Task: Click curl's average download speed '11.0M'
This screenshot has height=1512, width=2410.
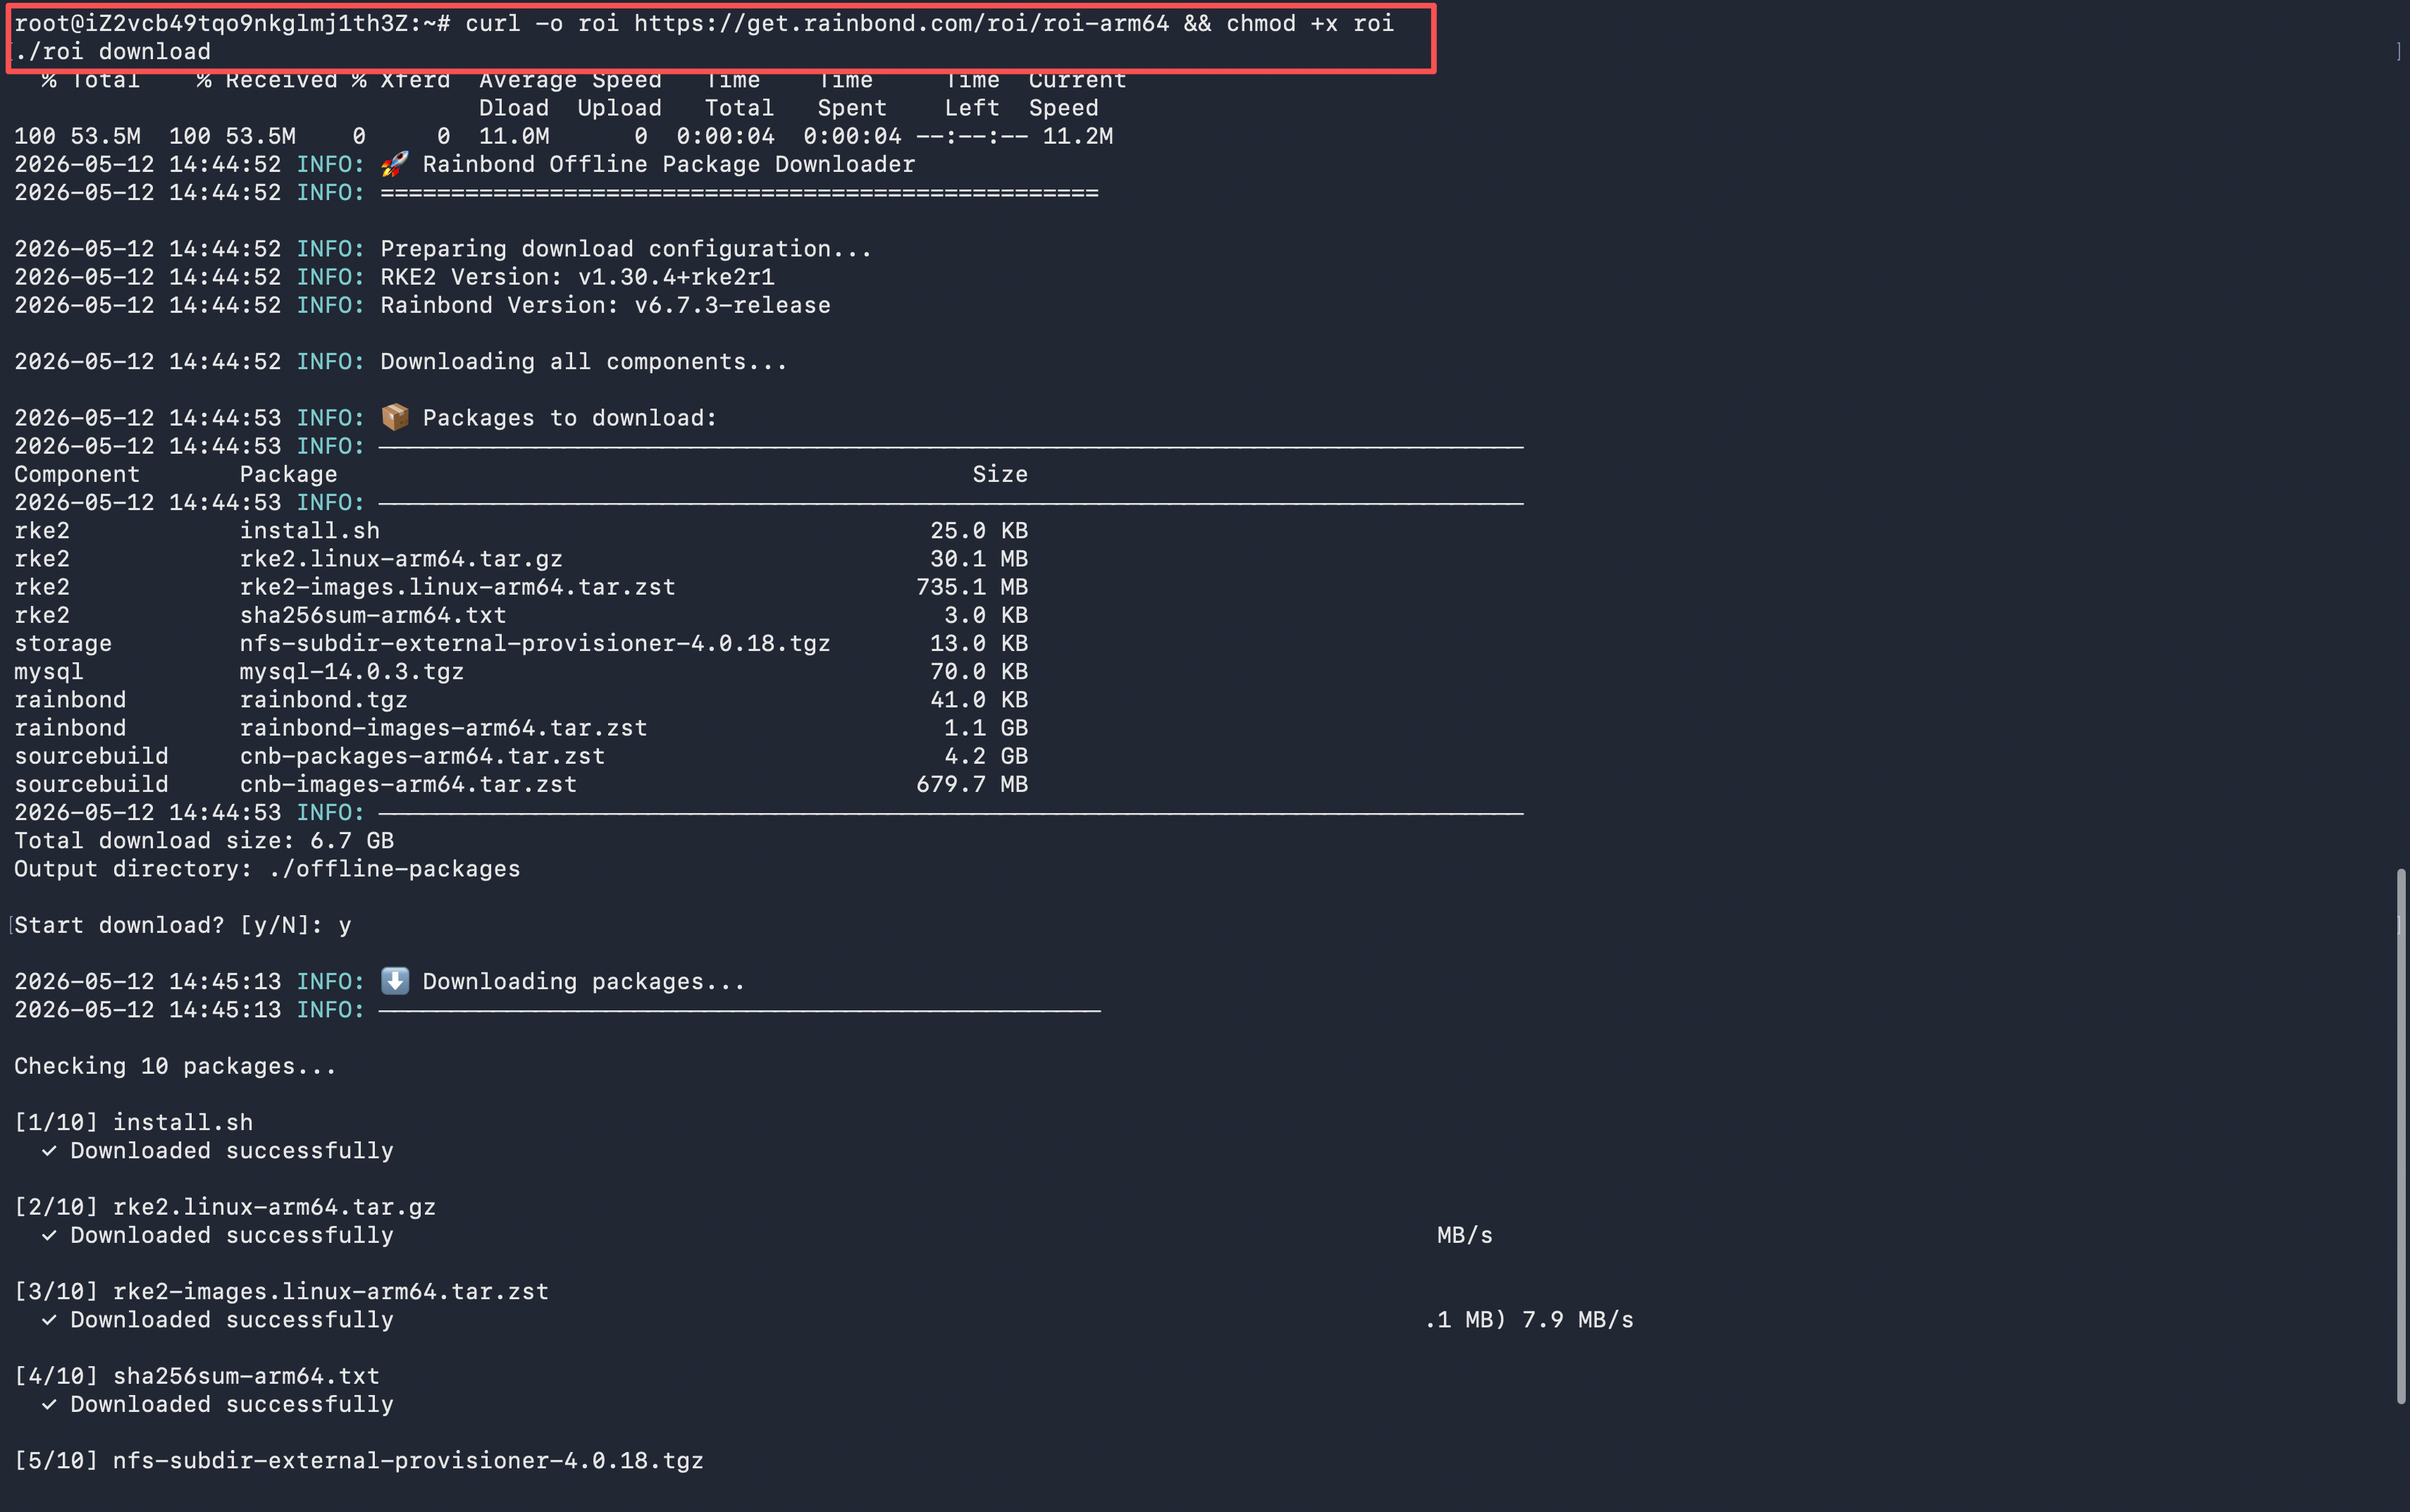Action: pos(514,136)
